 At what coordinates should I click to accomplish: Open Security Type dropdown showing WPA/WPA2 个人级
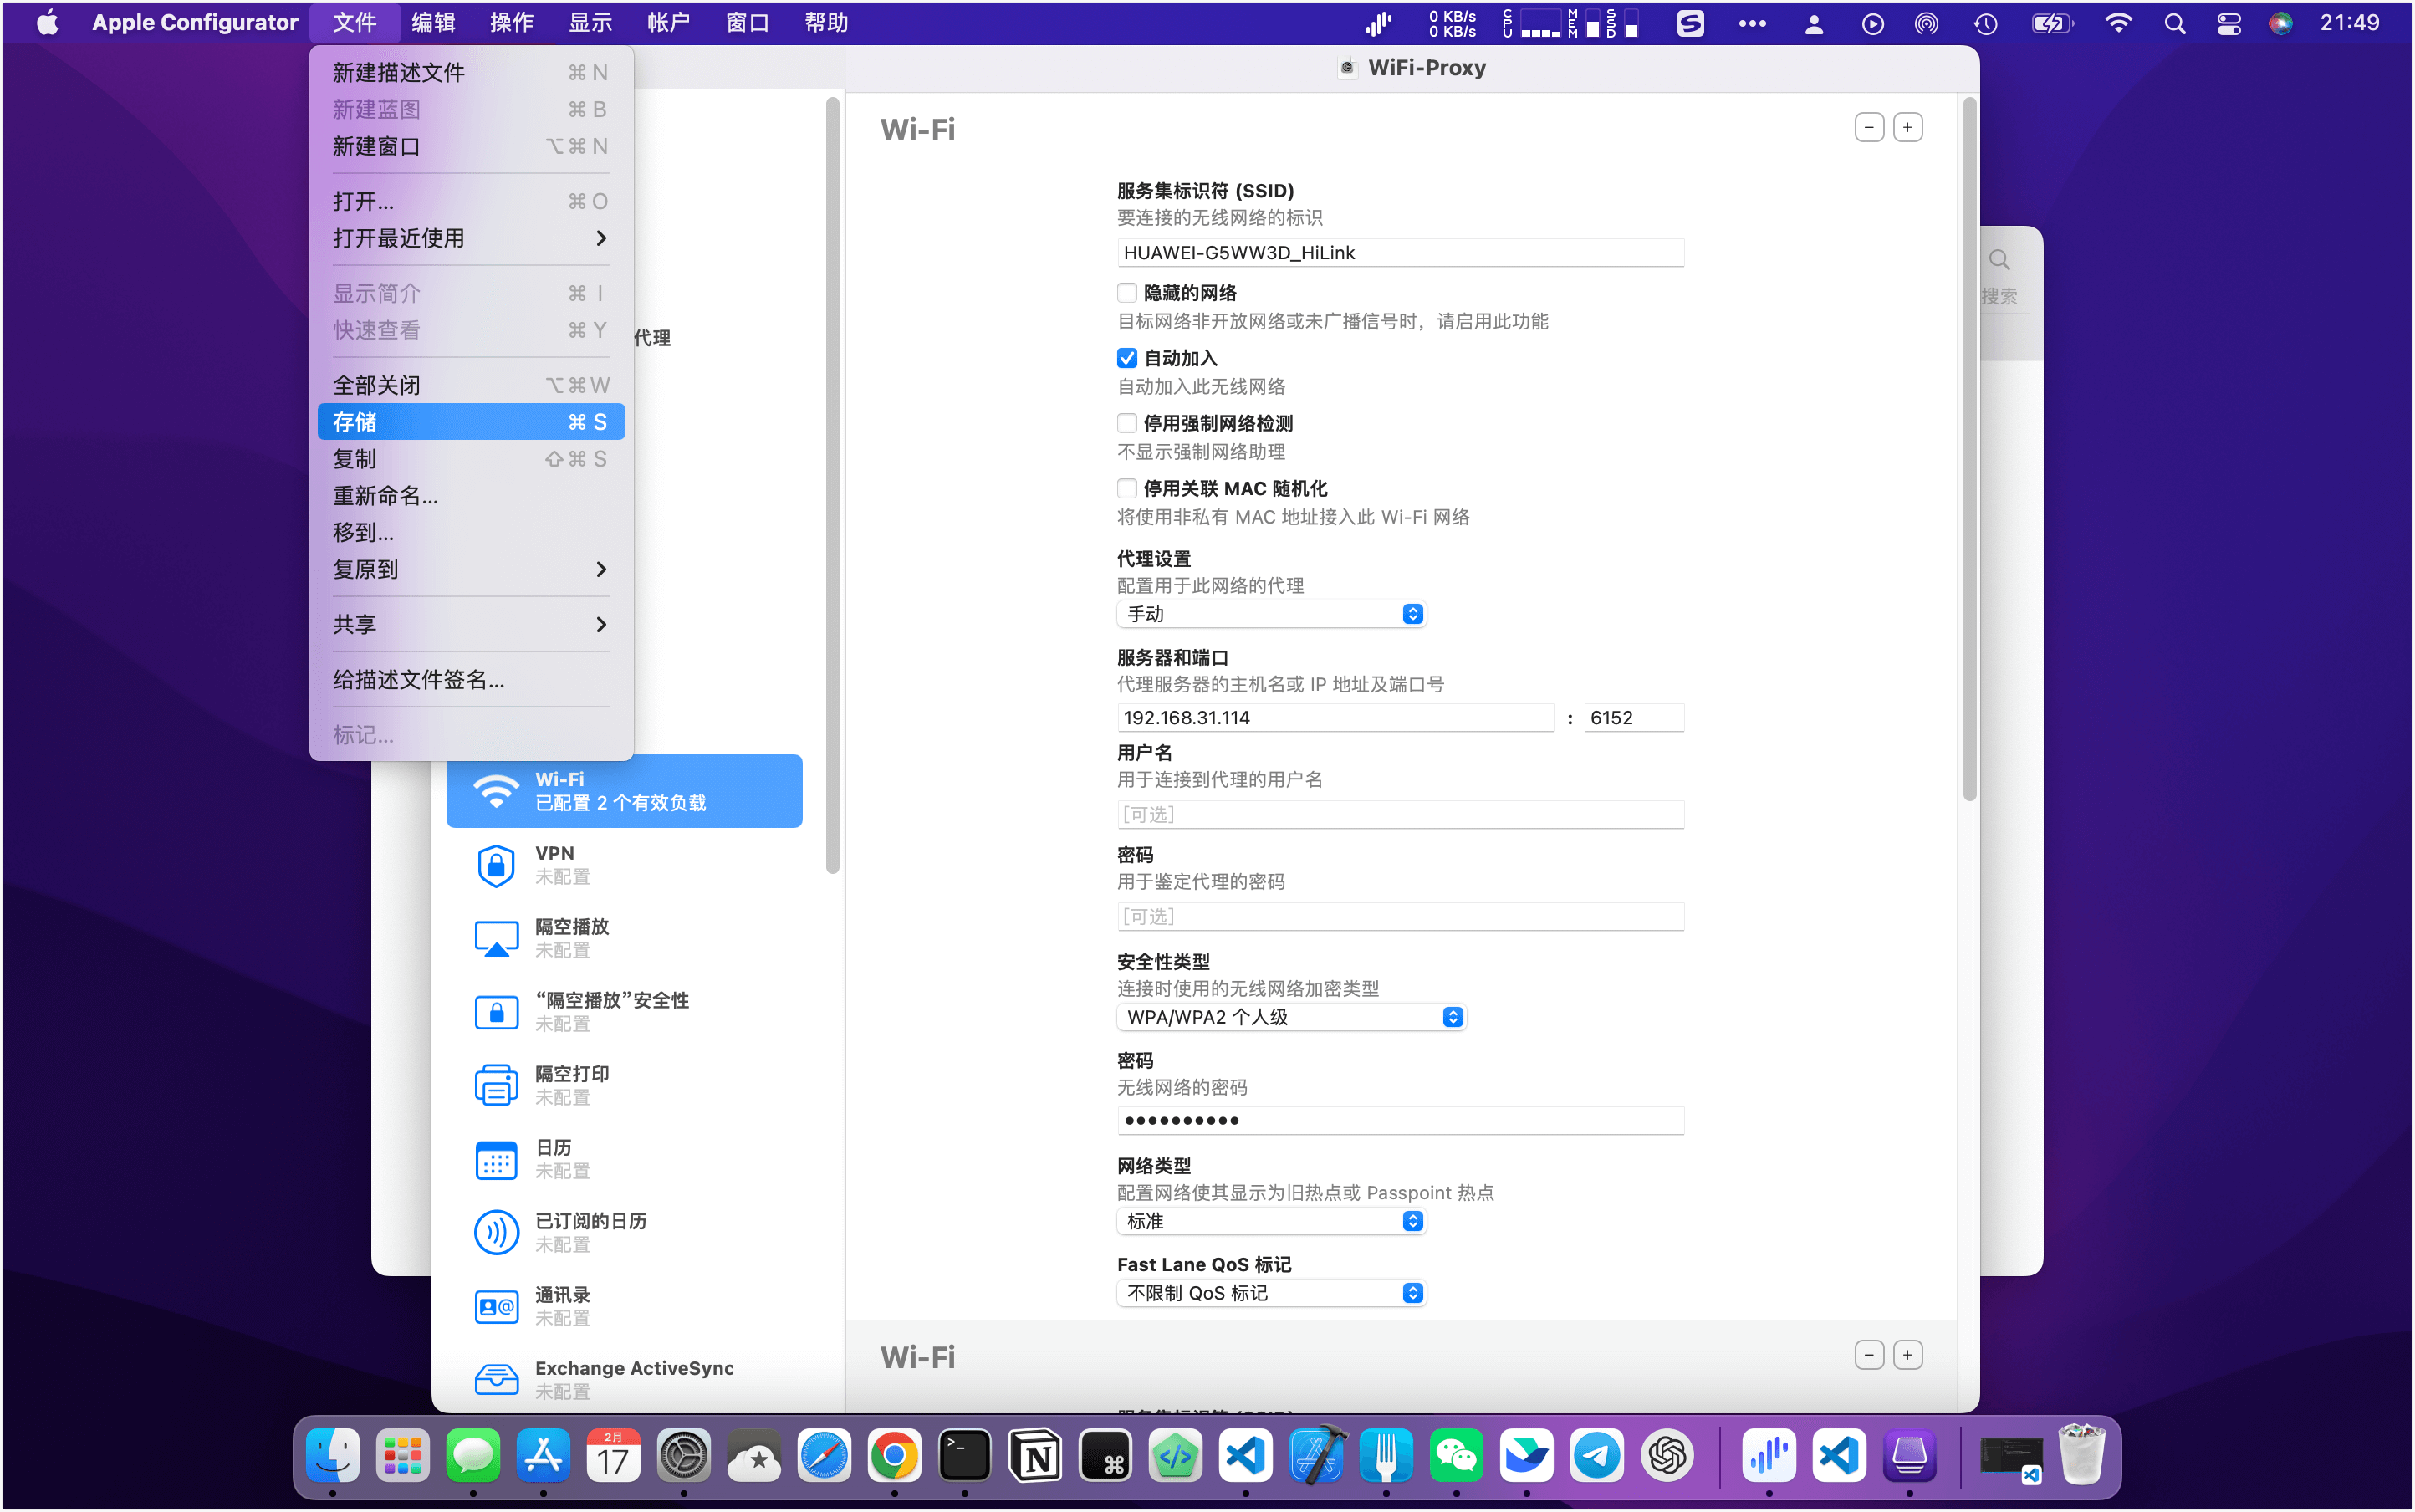1291,1017
